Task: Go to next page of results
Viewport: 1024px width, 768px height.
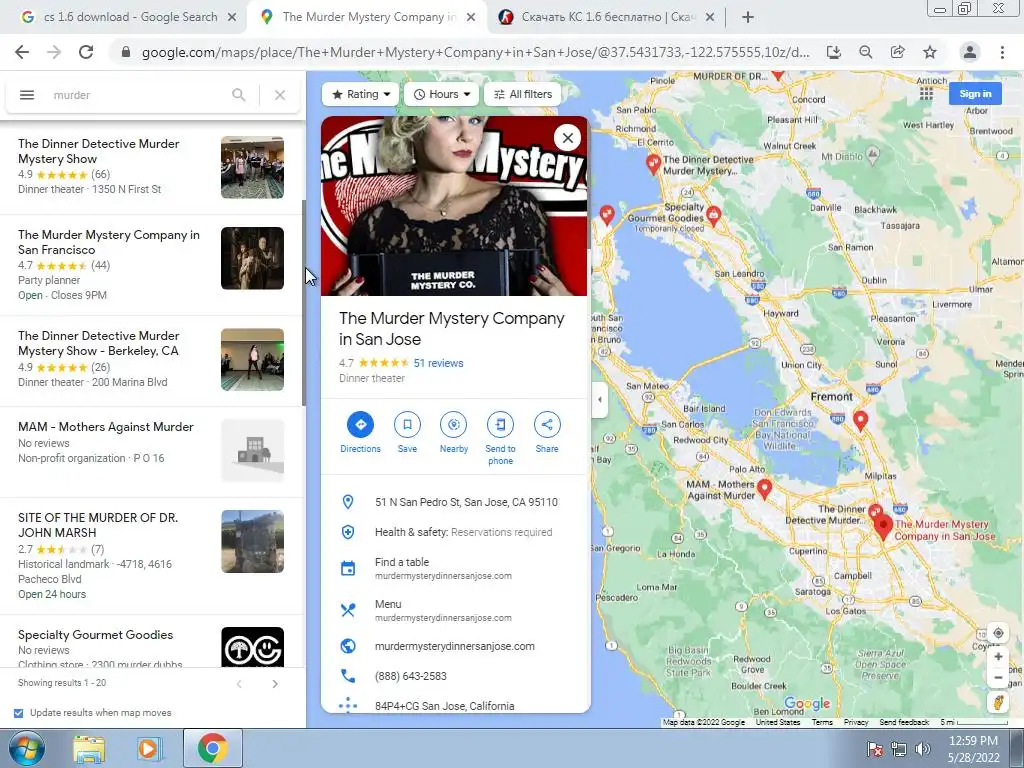Action: click(x=275, y=684)
